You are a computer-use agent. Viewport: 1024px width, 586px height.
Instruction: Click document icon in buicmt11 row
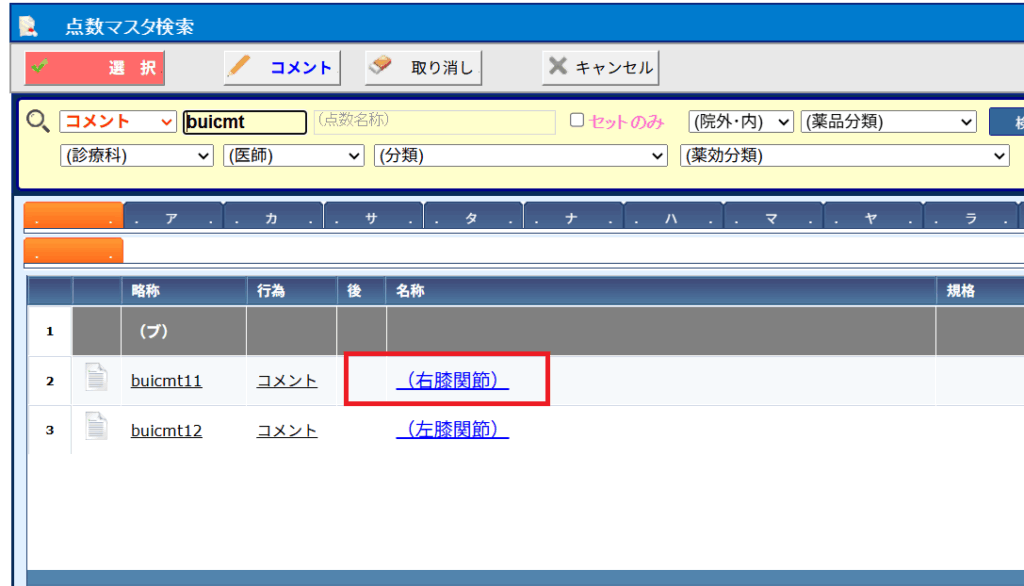[x=96, y=379]
